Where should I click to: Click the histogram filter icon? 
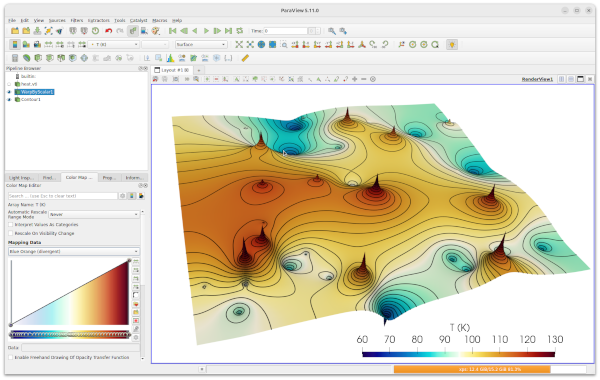[x=170, y=58]
